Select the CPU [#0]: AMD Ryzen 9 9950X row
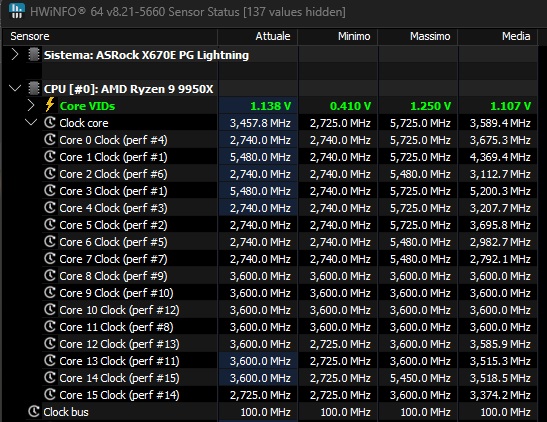This screenshot has height=422, width=547. (x=128, y=89)
